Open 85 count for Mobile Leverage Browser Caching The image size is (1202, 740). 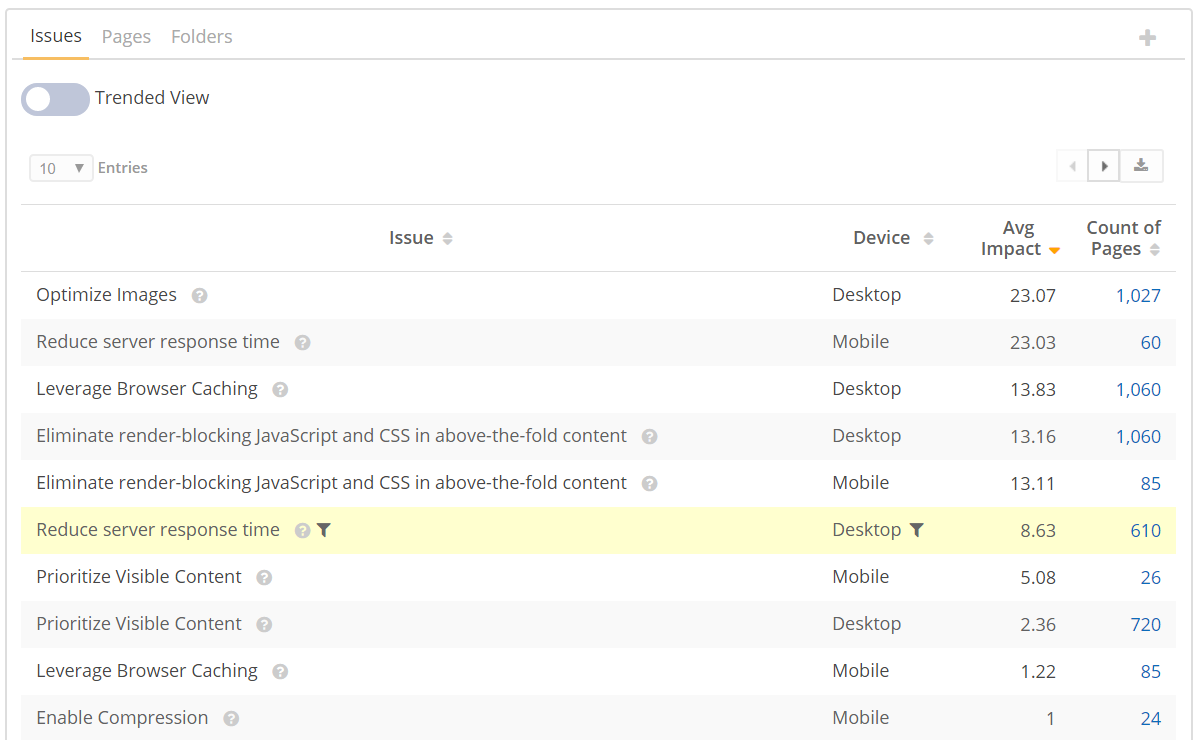1151,672
